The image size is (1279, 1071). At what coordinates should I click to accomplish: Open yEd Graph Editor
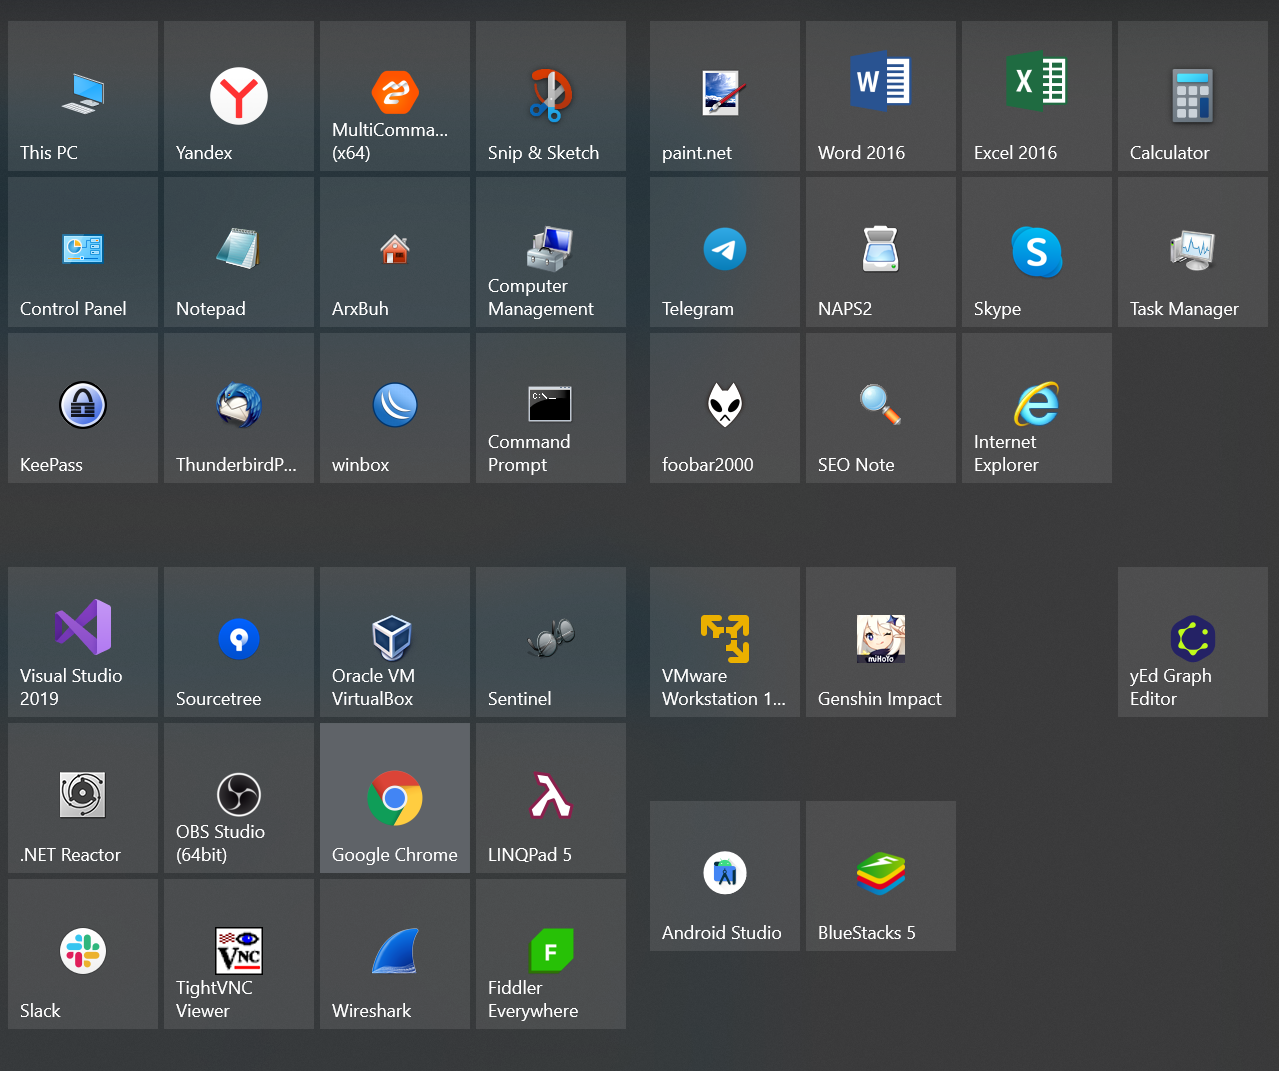tap(1192, 642)
